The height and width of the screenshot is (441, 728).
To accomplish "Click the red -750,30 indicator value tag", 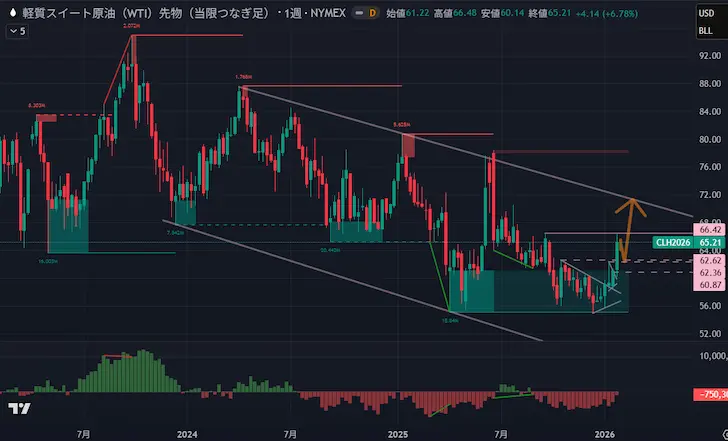I will pyautogui.click(x=710, y=395).
